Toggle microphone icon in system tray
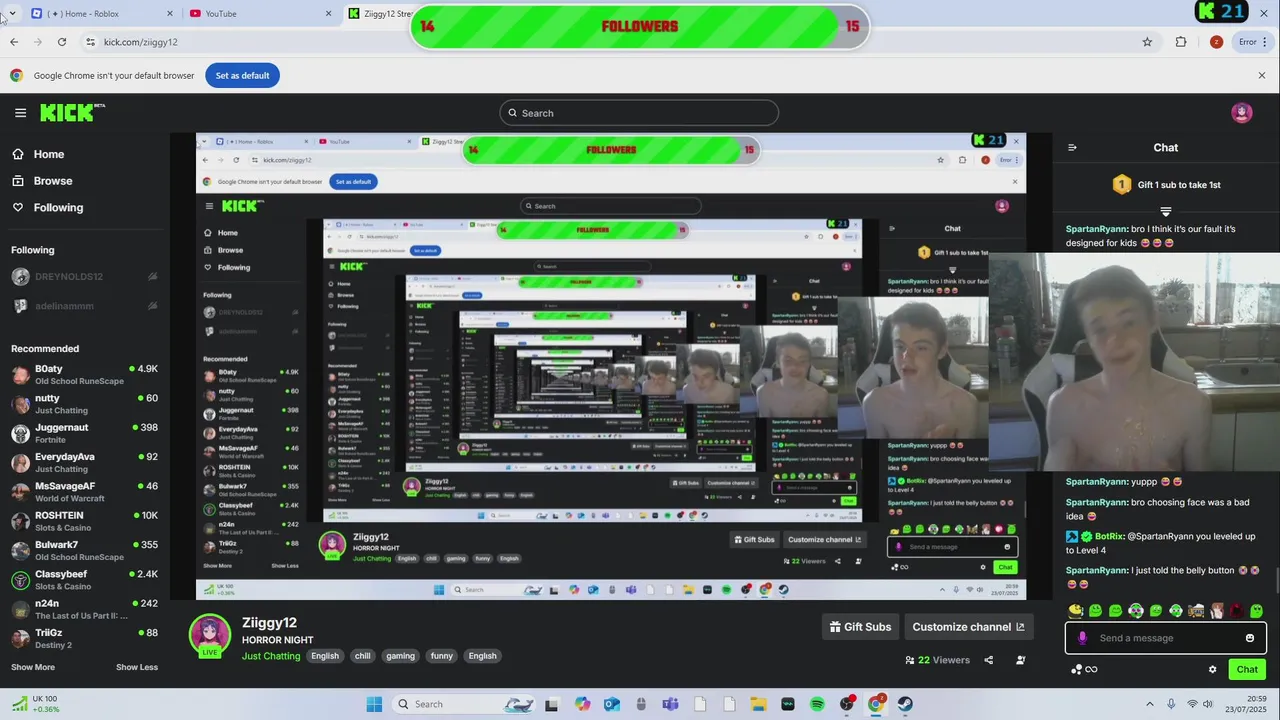Image resolution: width=1280 pixels, height=720 pixels. pyautogui.click(x=1171, y=704)
